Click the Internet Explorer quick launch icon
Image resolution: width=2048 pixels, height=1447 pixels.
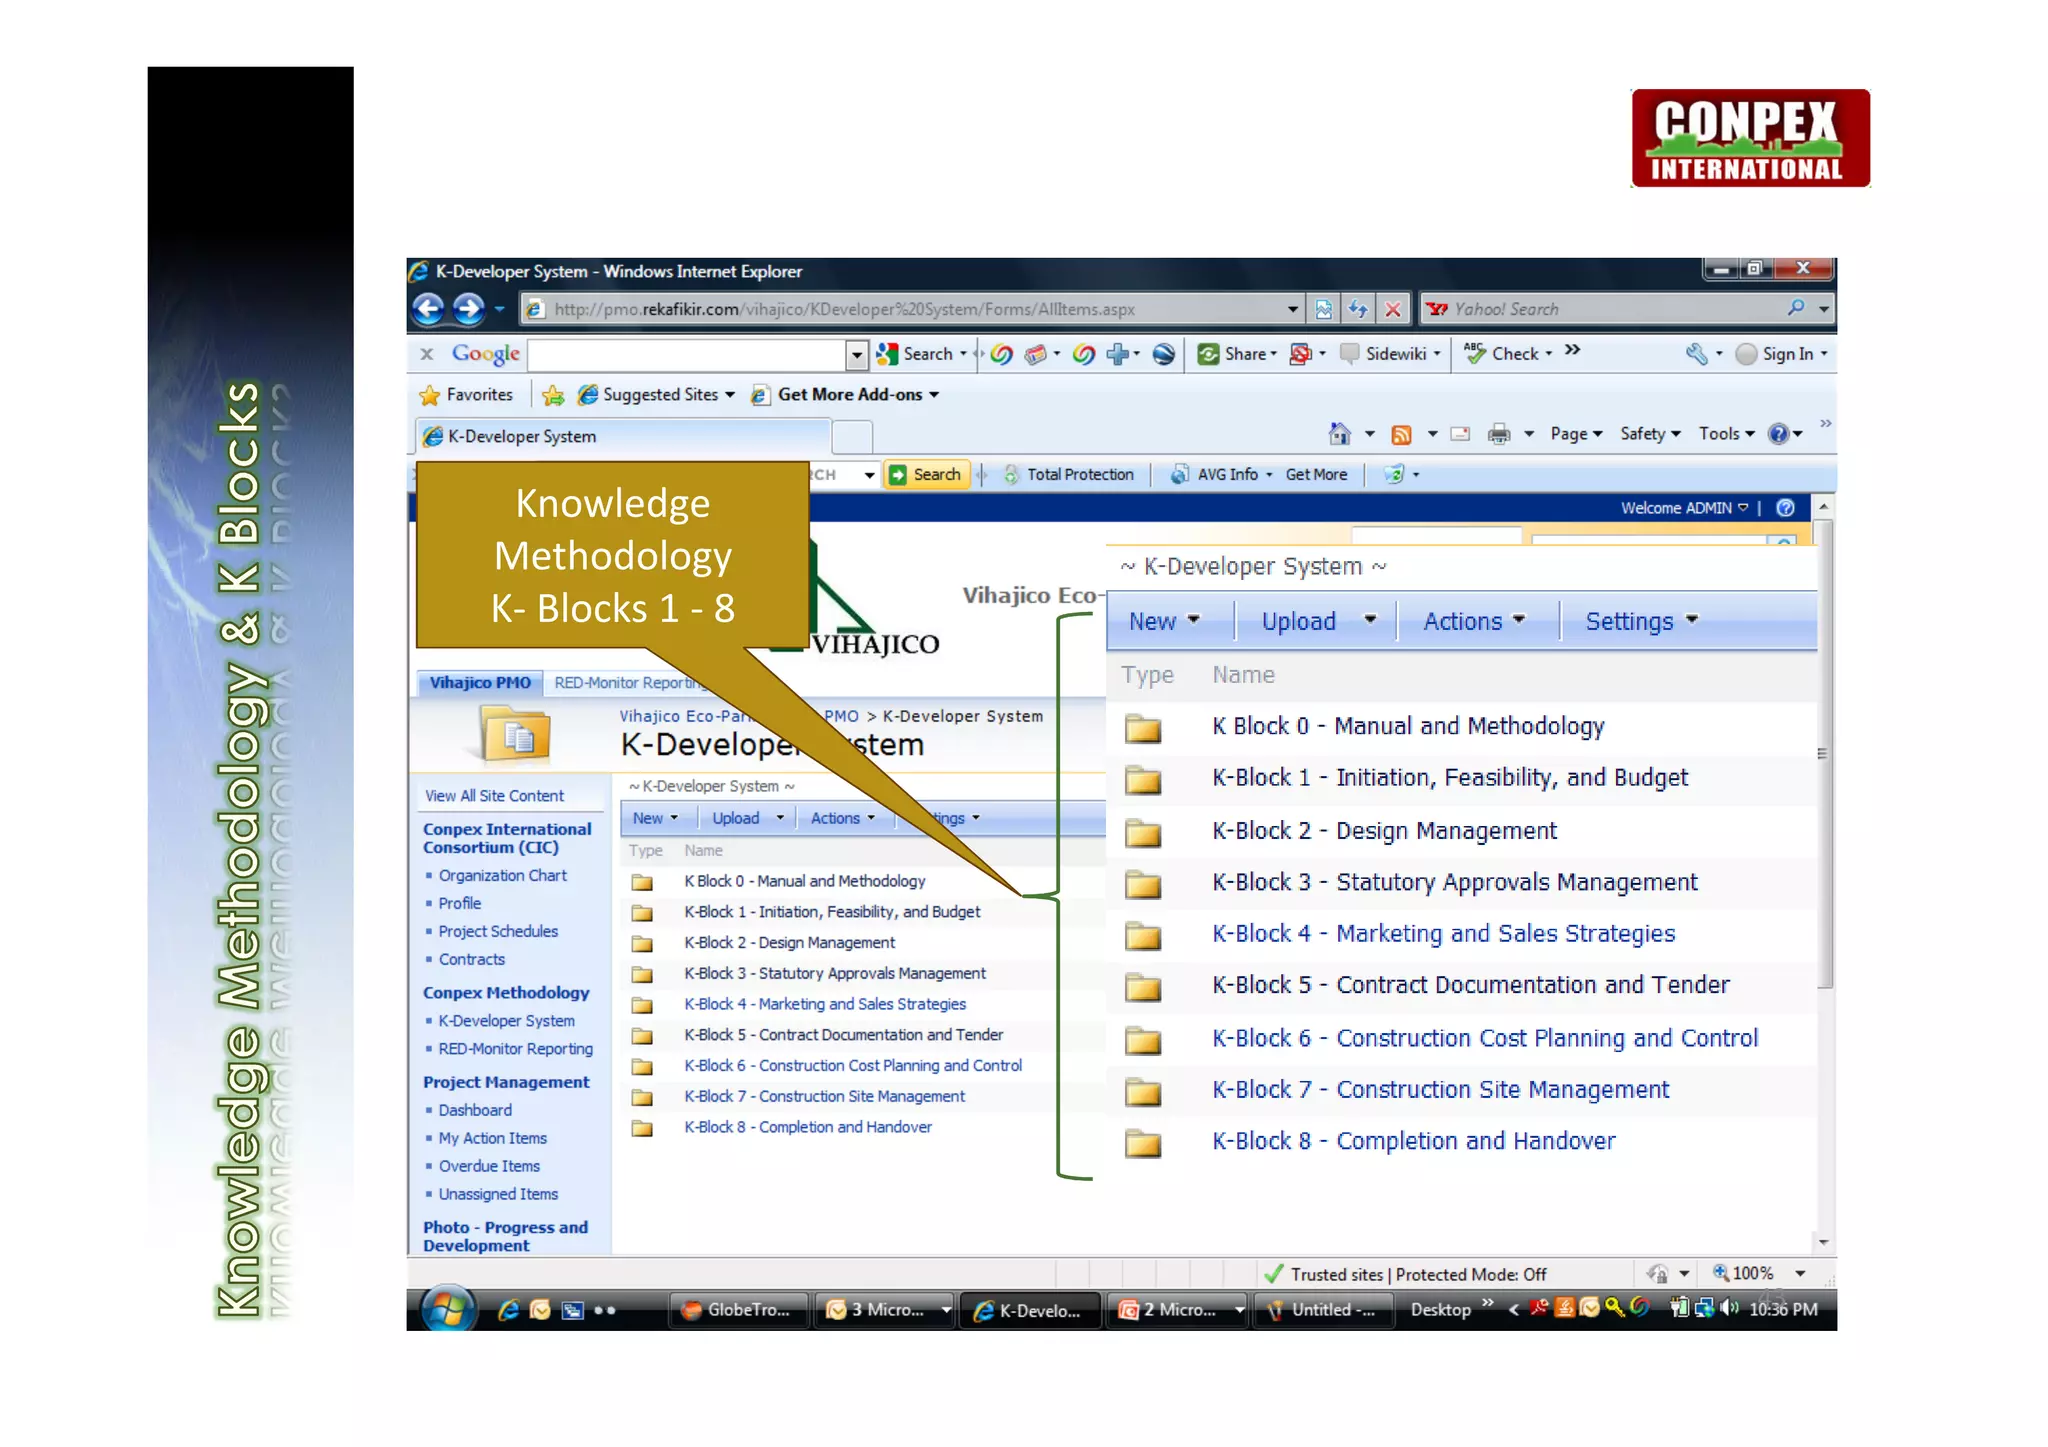pos(509,1310)
